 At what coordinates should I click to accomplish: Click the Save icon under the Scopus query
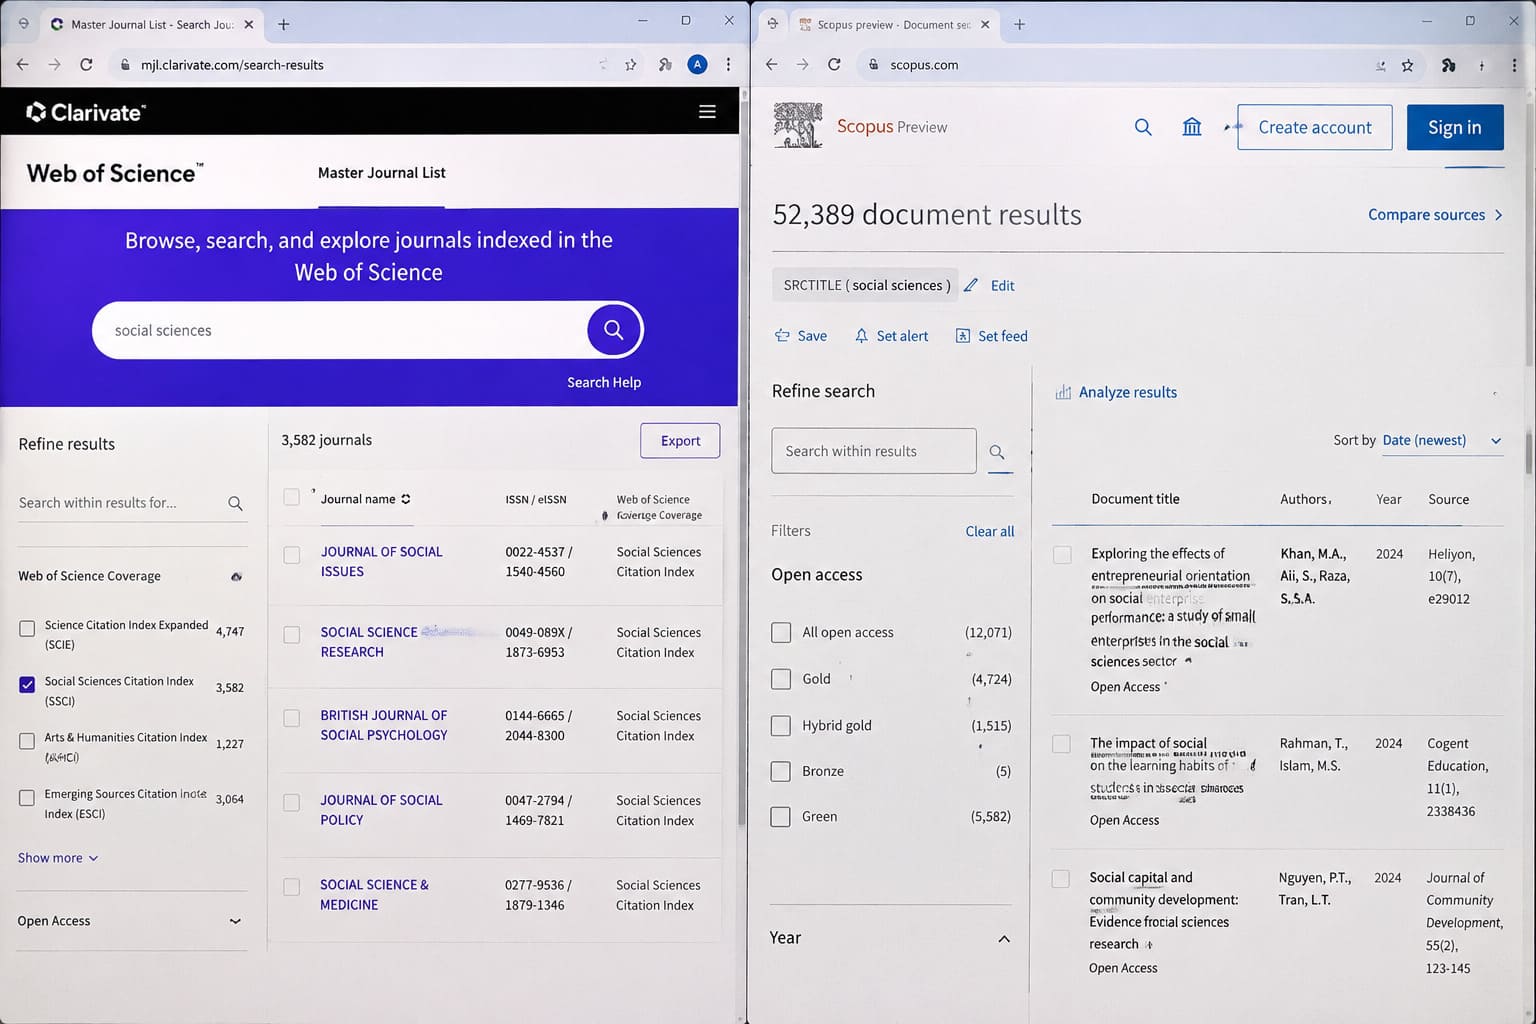(x=782, y=336)
